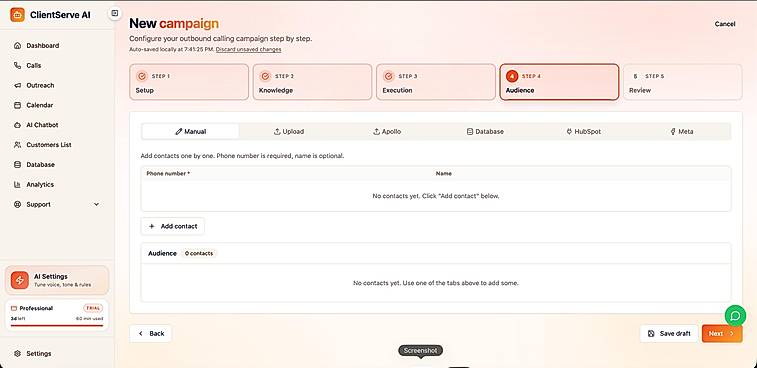Click the TRIAL badge
Viewport: 757px width, 368px height.
pyautogui.click(x=93, y=308)
